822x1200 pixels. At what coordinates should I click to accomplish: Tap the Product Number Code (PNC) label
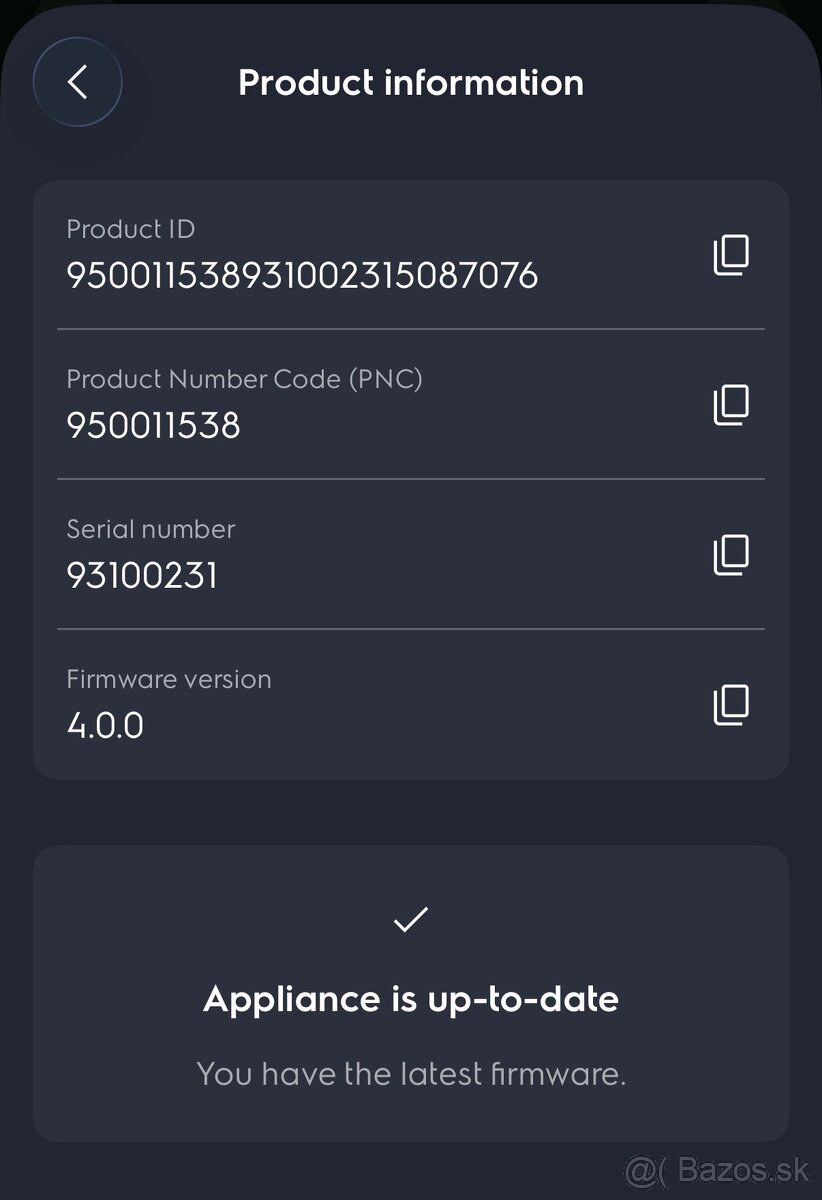(244, 379)
